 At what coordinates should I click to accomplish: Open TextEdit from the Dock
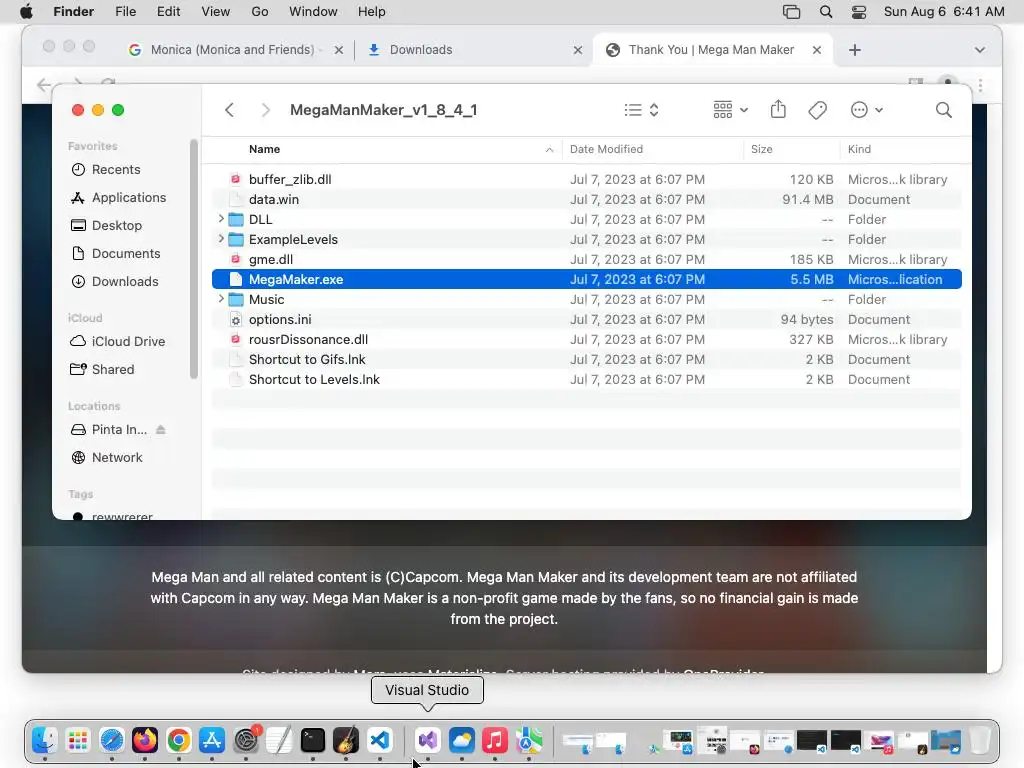coord(279,740)
